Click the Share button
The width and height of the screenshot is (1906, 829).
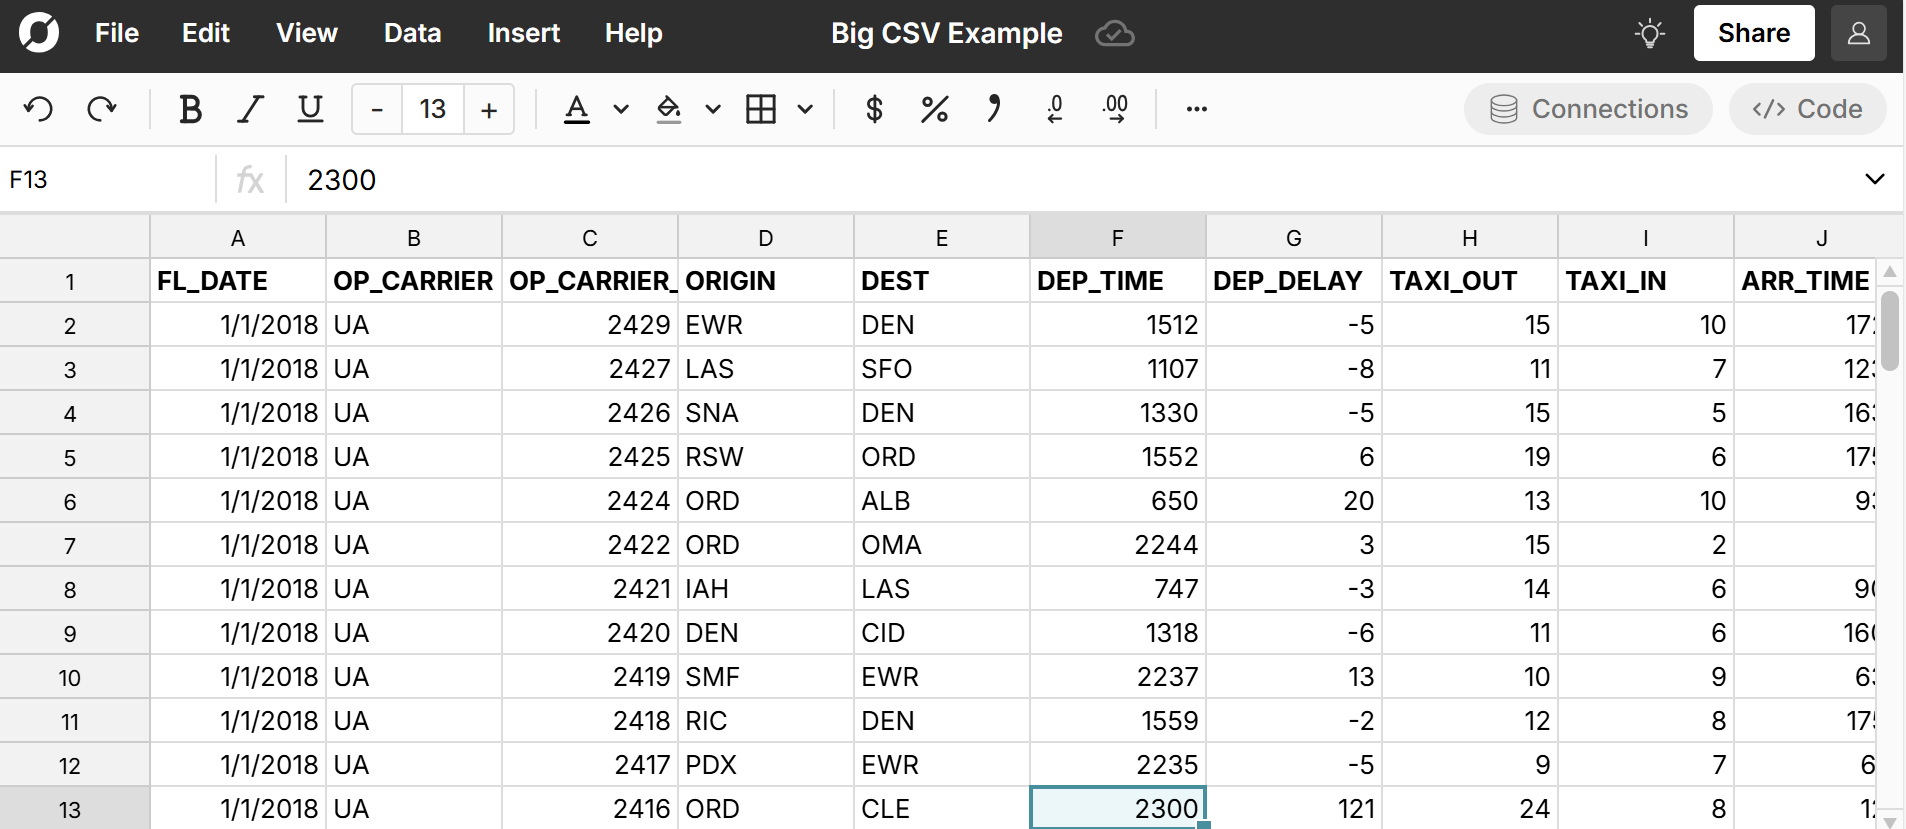[1753, 33]
